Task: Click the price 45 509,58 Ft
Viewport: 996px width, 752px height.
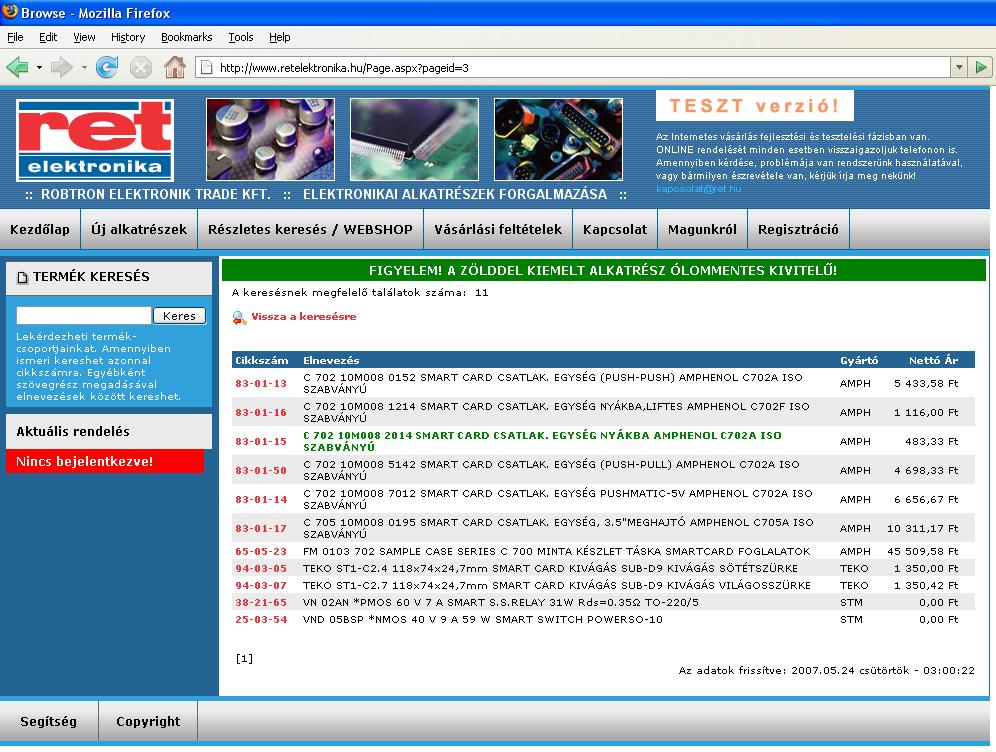Action: 922,551
